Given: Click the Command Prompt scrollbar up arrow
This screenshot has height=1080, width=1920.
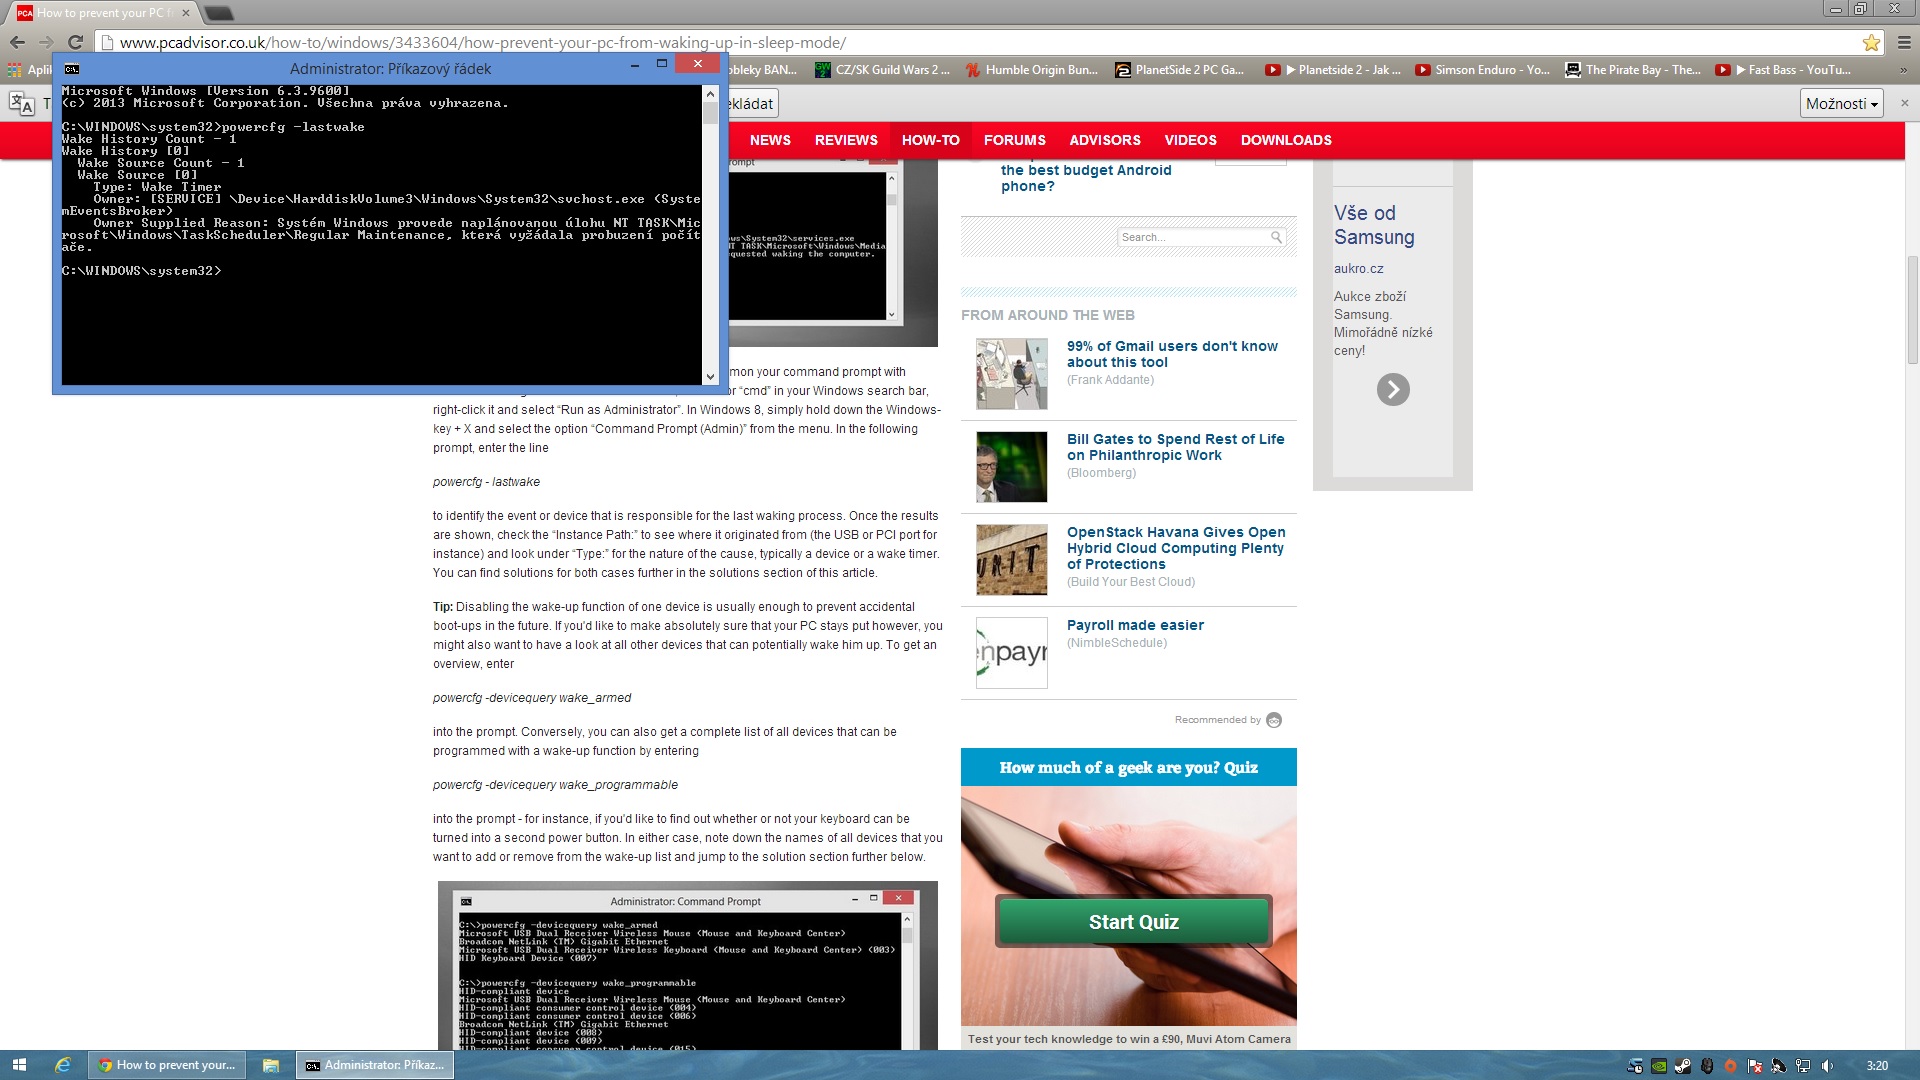Looking at the screenshot, I should [710, 93].
